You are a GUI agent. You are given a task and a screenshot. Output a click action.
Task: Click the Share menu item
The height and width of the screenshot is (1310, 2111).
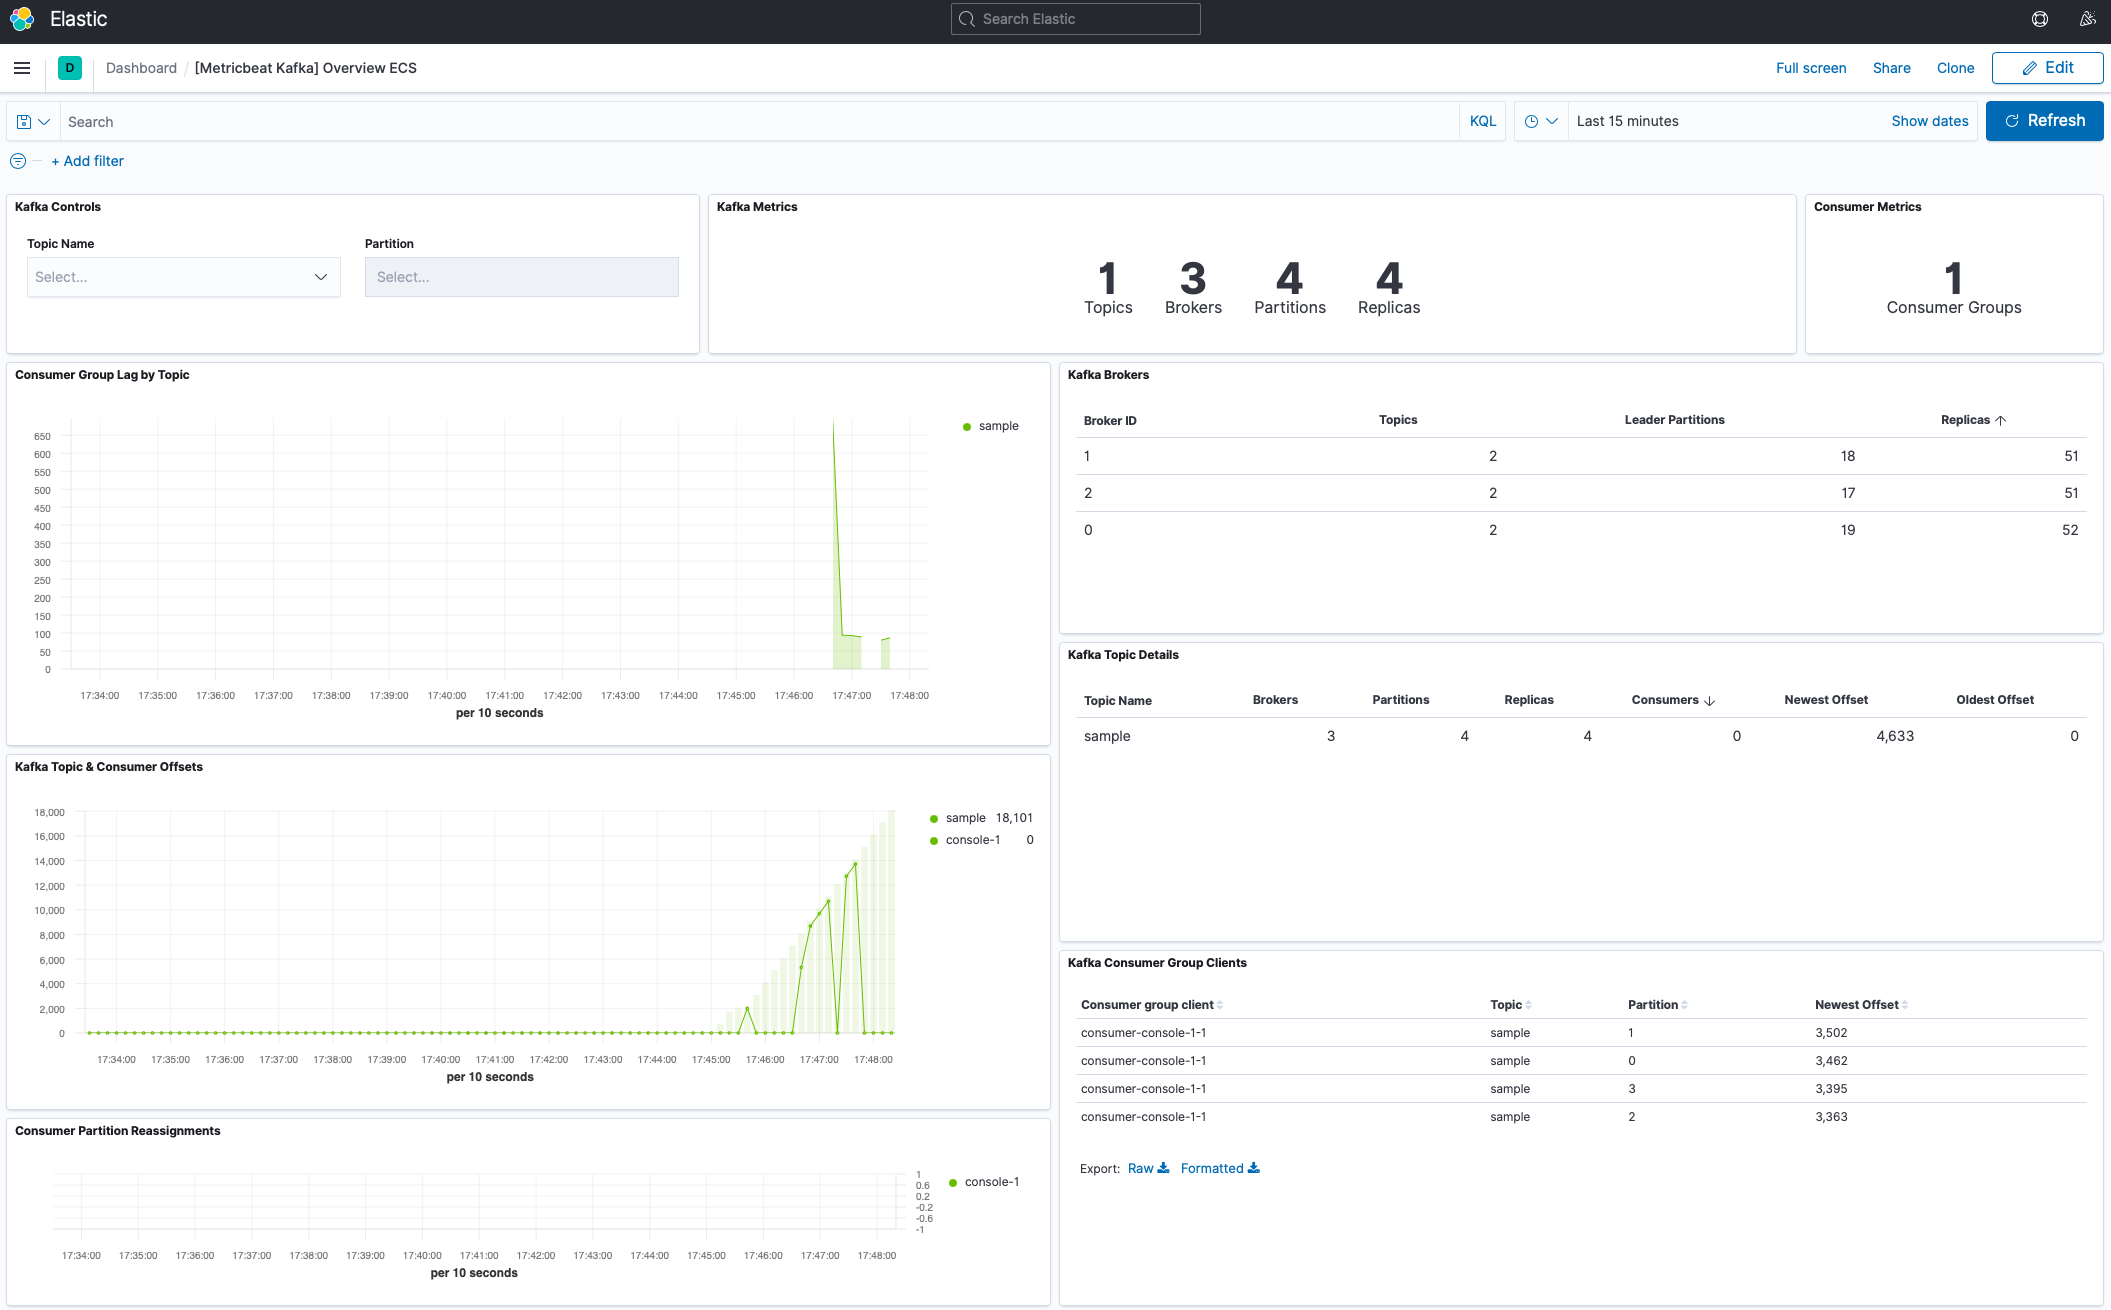(1891, 68)
